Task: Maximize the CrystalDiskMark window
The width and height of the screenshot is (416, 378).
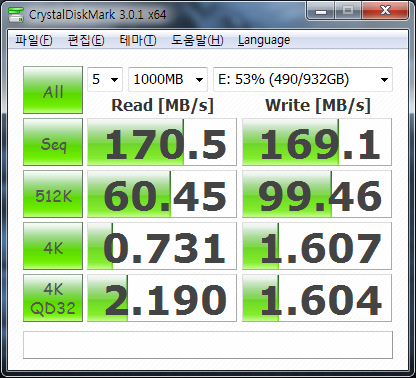Action: 348,11
